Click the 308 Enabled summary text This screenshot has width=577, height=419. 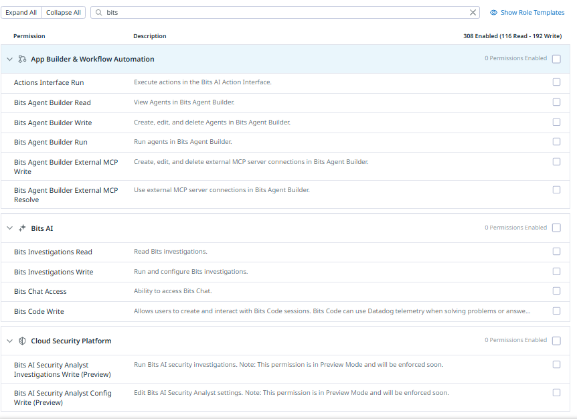513,36
